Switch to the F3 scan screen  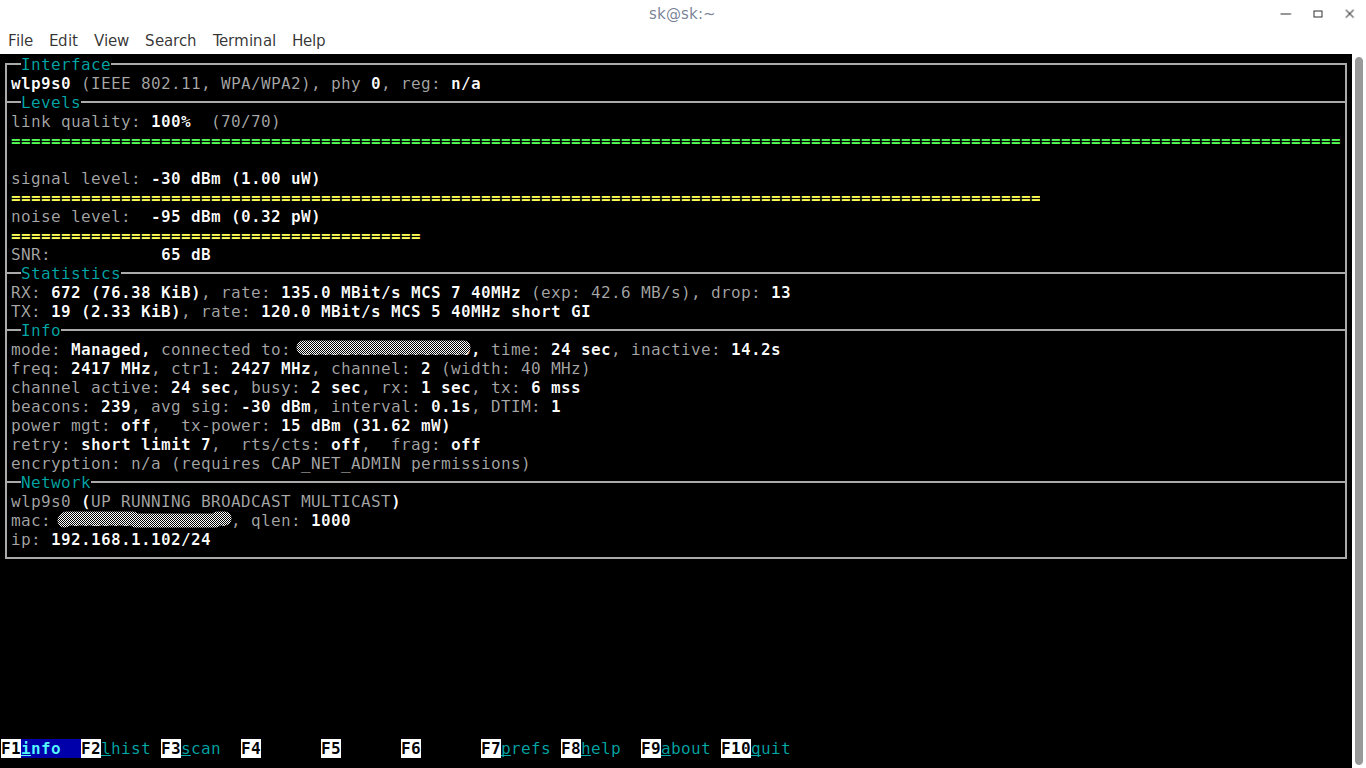point(191,748)
